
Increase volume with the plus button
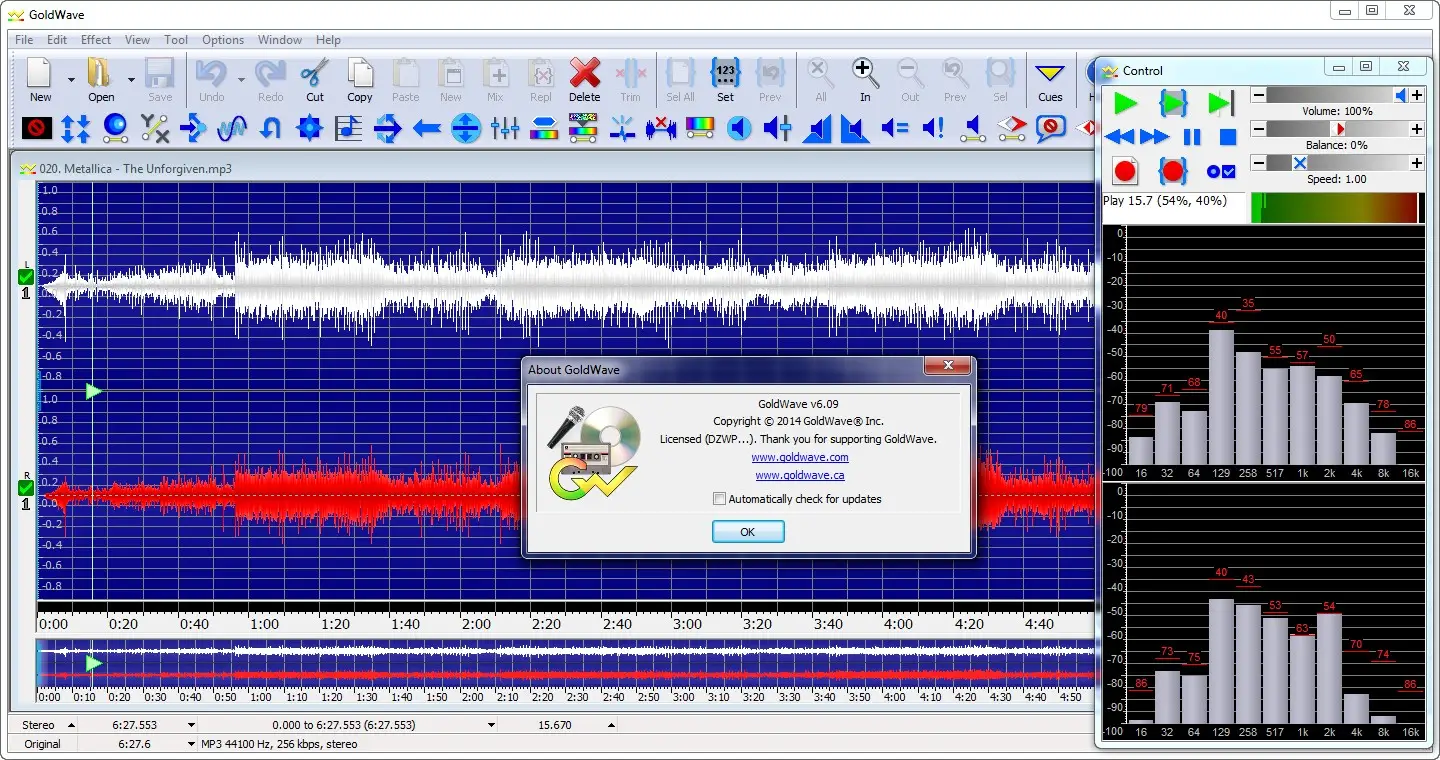[1417, 95]
